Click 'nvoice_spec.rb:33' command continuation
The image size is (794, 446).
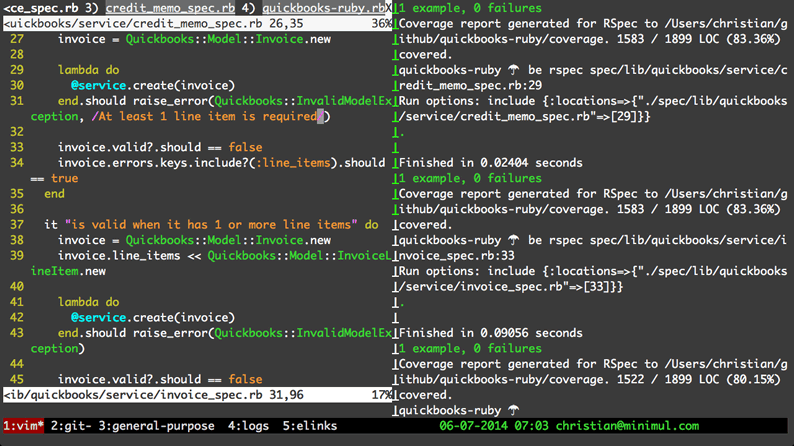coord(457,256)
